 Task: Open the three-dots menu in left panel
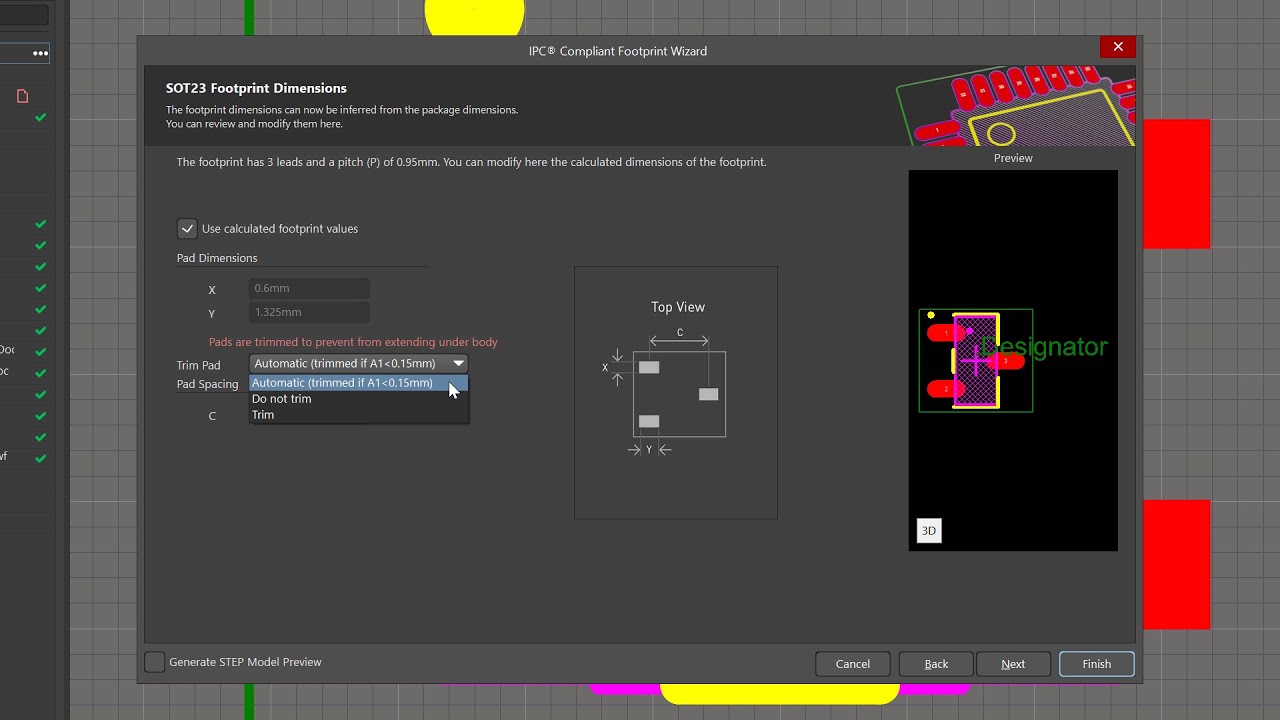coord(40,53)
